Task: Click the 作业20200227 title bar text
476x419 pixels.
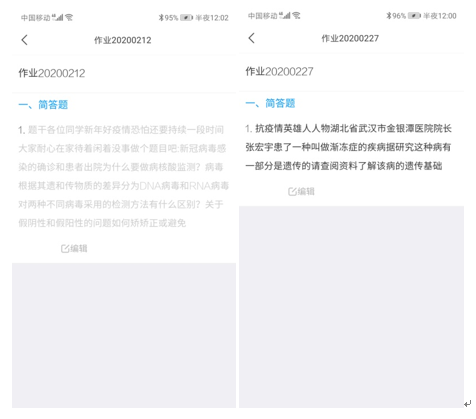Action: point(350,38)
